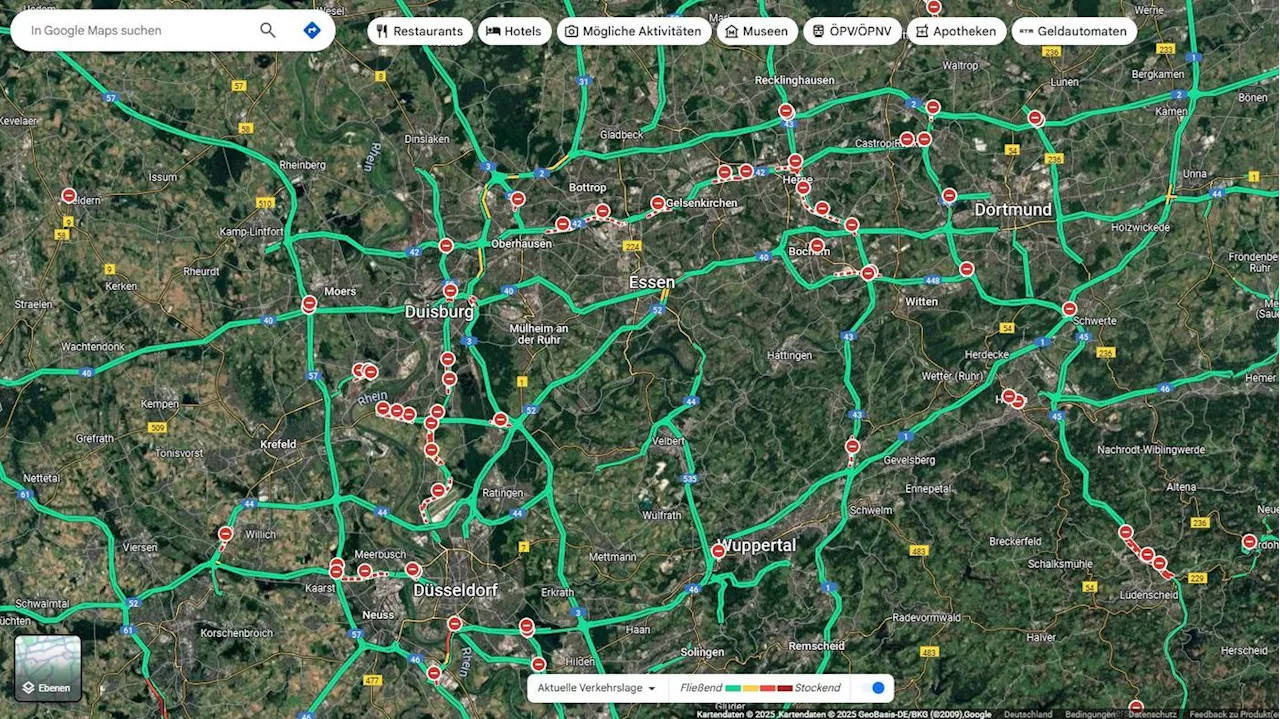Click the 509 road shield near Kempen
The width and height of the screenshot is (1280, 719).
click(157, 428)
